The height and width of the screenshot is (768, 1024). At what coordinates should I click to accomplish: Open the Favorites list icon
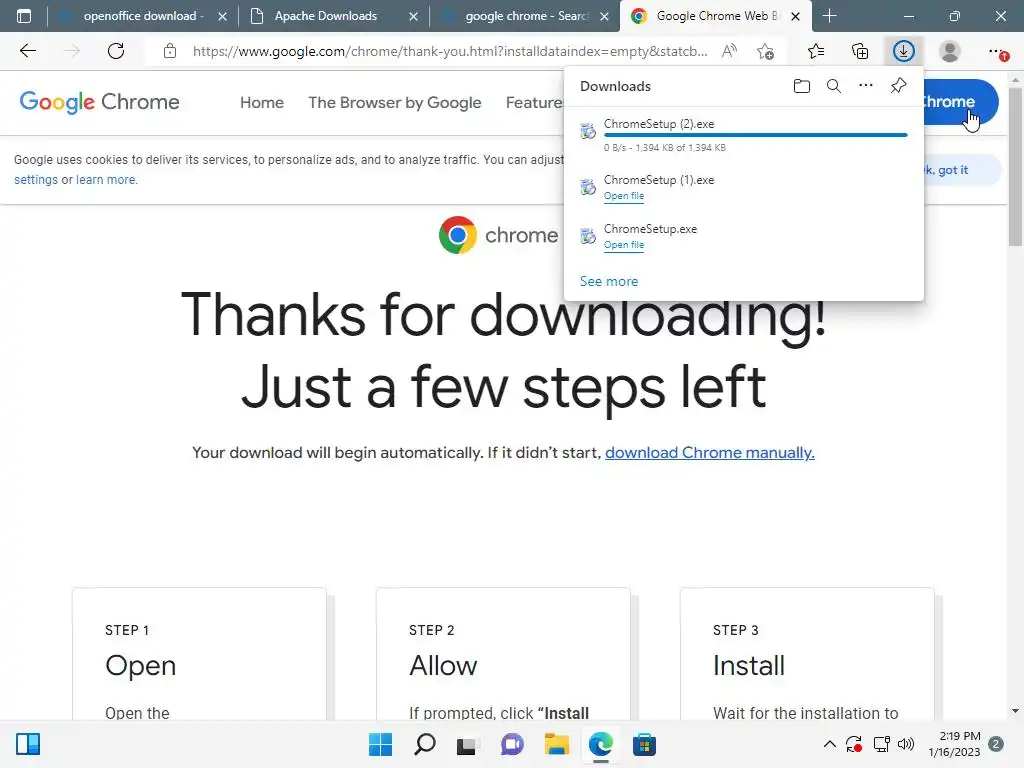(816, 51)
